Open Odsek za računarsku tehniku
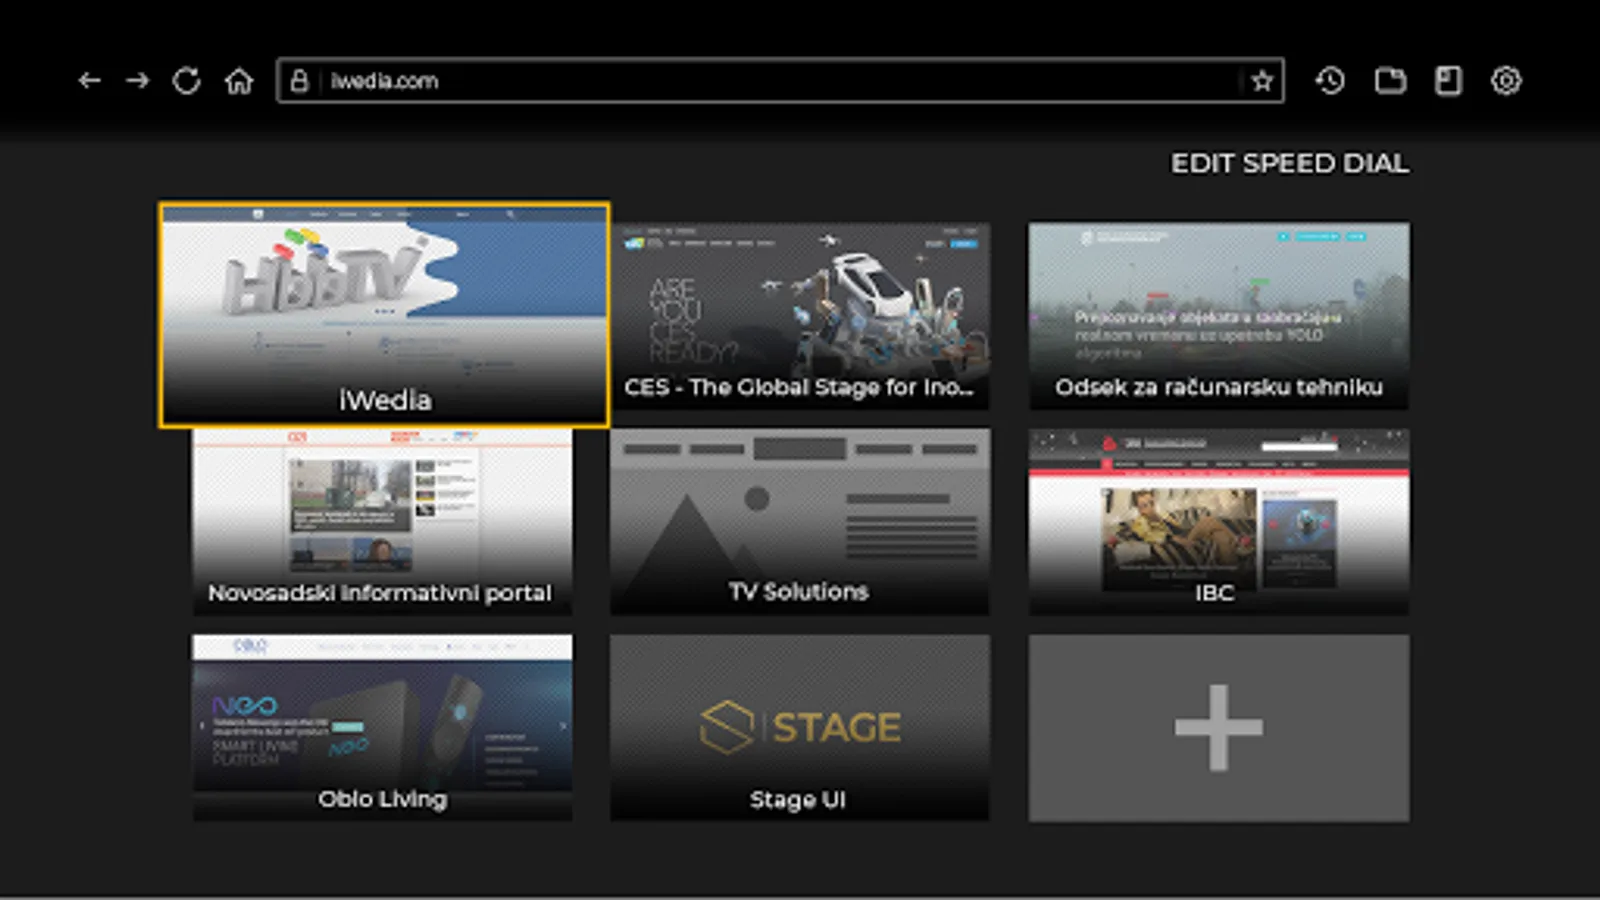This screenshot has width=1600, height=900. (1218, 312)
